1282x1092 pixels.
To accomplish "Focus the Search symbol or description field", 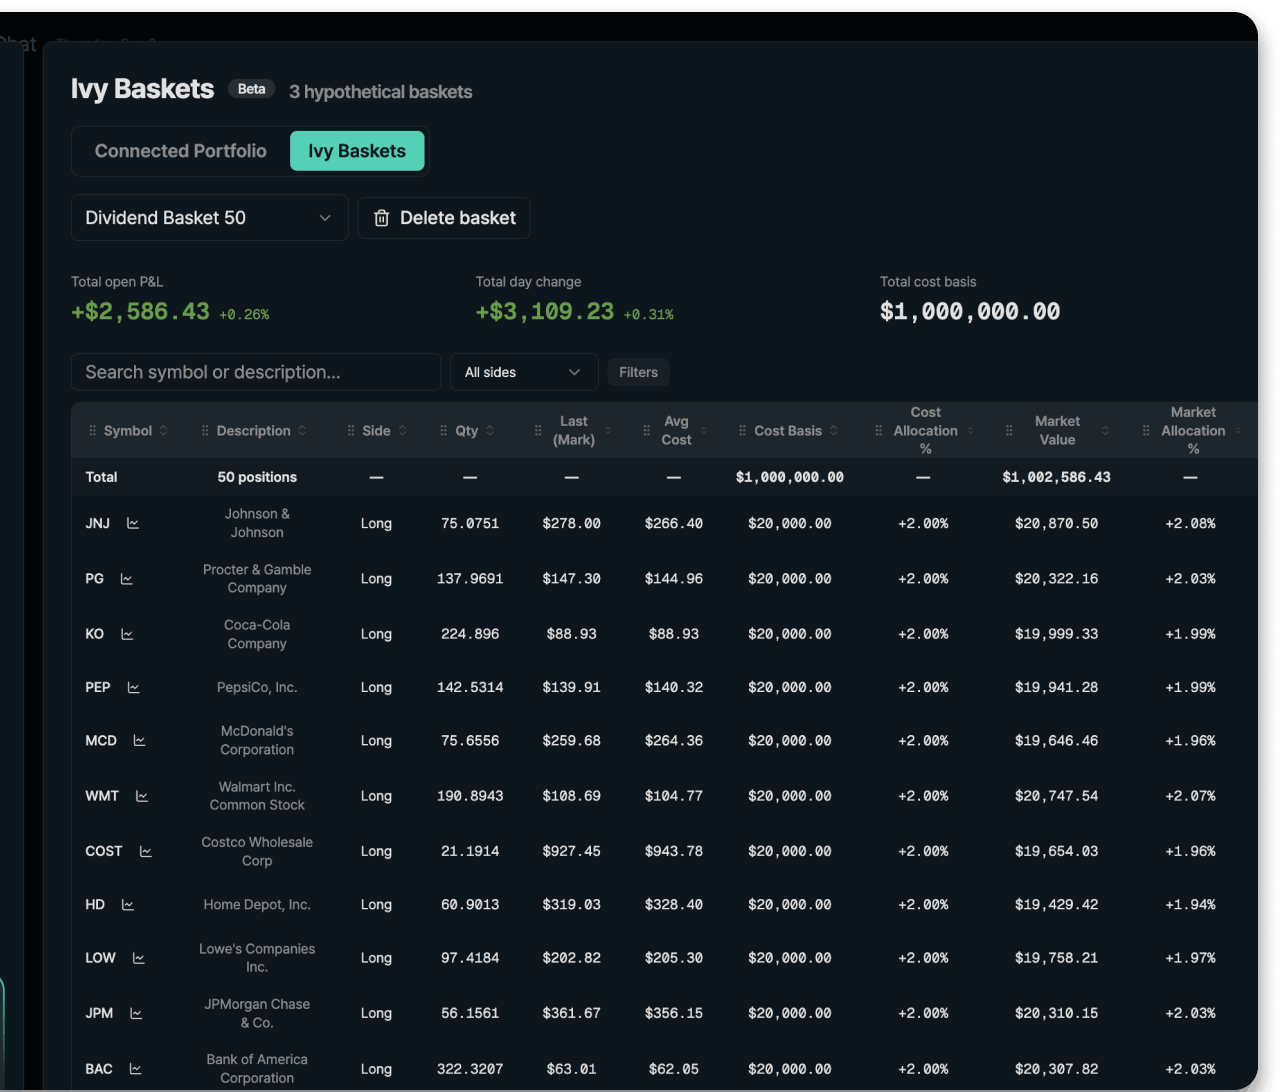I will point(256,372).
